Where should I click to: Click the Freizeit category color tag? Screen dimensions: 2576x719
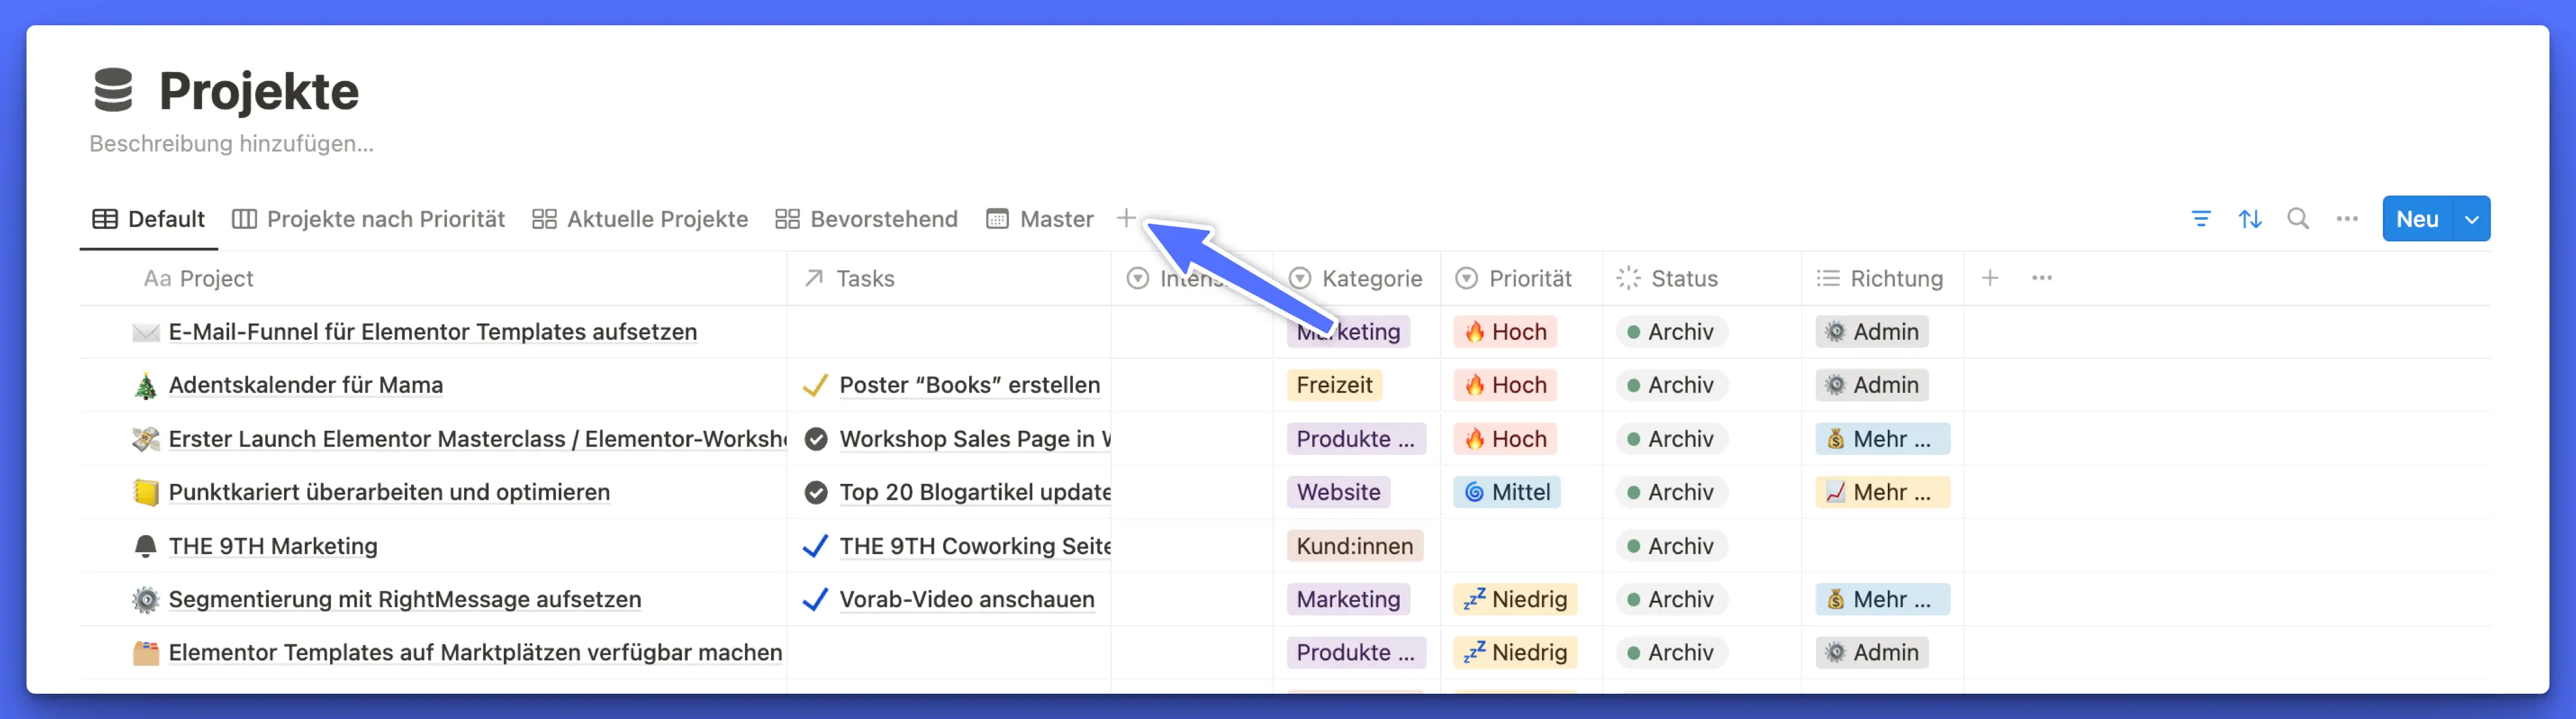[1333, 385]
